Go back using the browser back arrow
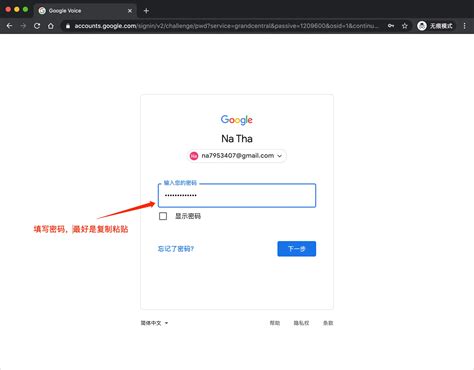474x370 pixels. click(x=9, y=26)
